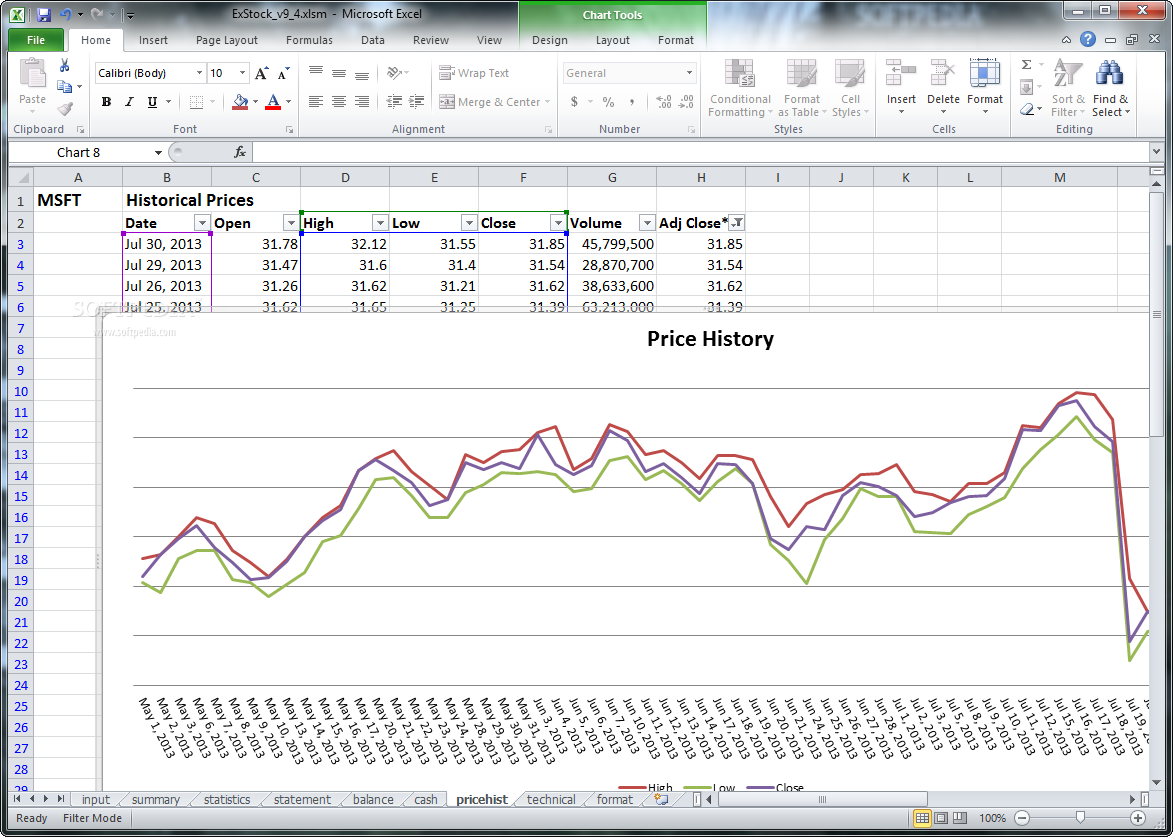Open Find & Select binoculars menu
Viewport: 1173px width, 837px height.
[1110, 88]
